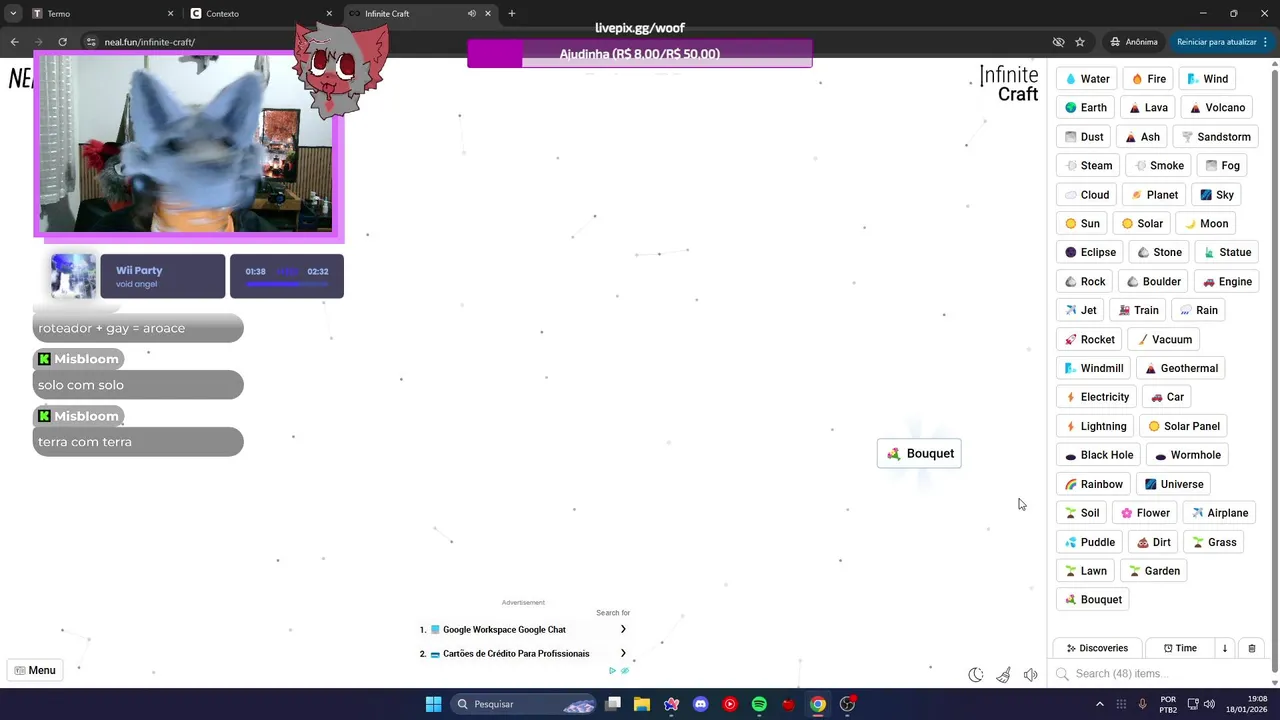Open the Menu button
The image size is (1280, 720).
click(34, 670)
